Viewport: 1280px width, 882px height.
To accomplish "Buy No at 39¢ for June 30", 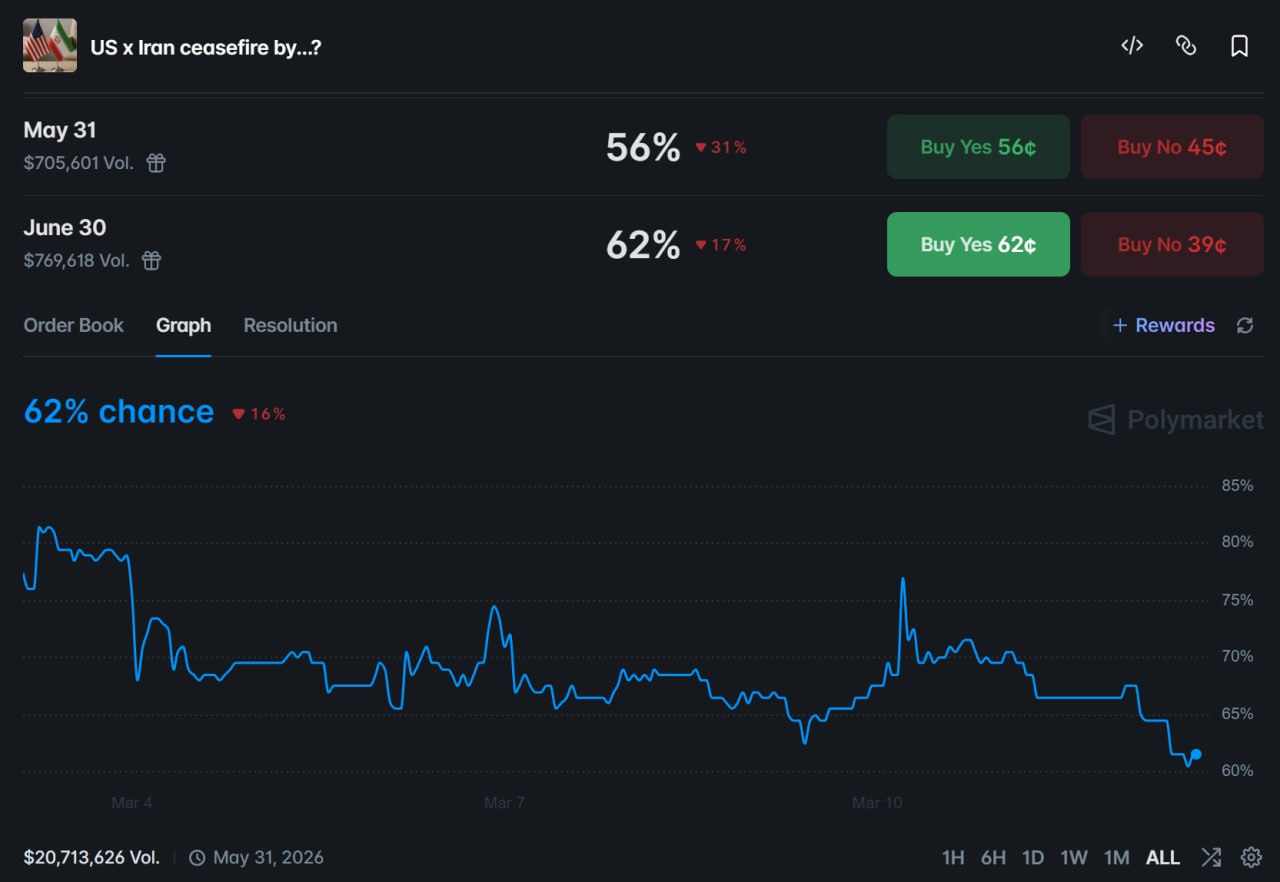I will [1172, 244].
